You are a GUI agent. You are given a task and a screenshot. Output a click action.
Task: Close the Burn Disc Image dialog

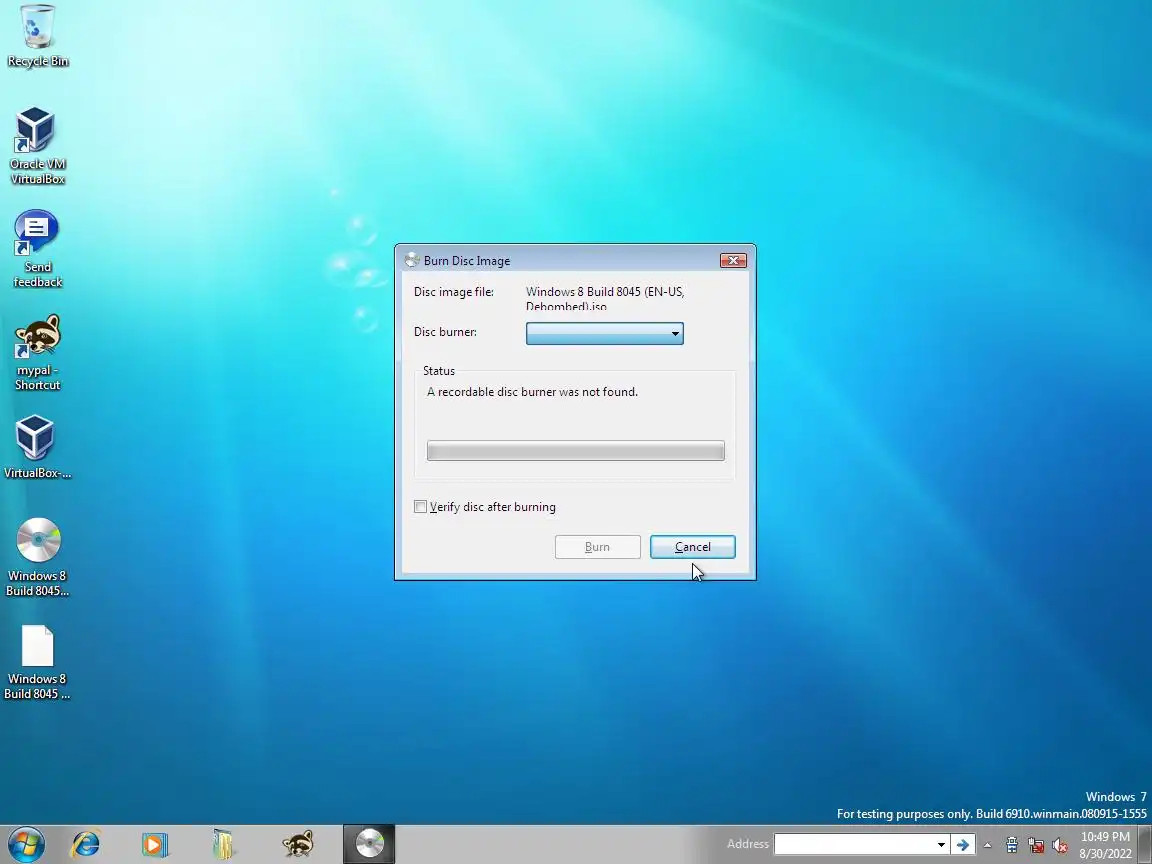tap(732, 260)
